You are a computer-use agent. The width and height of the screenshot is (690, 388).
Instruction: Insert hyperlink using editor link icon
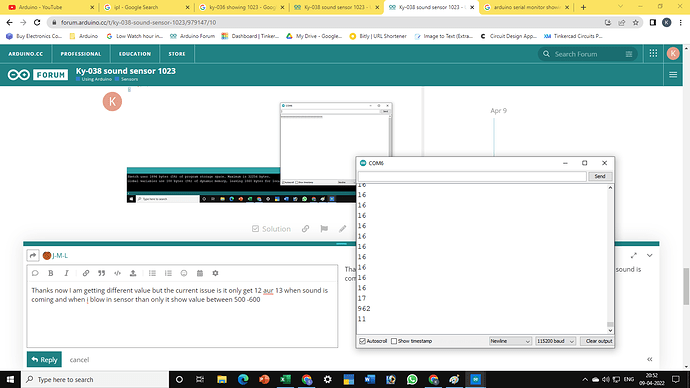[86, 273]
